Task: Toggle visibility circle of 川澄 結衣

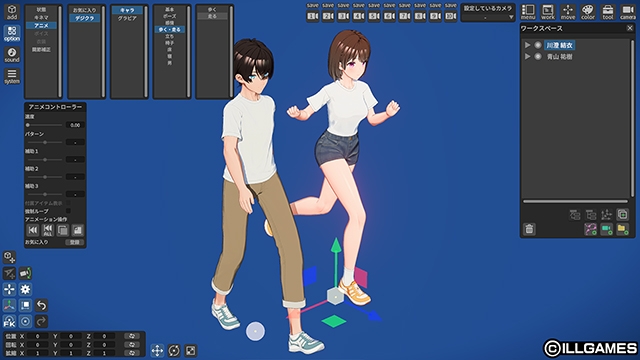Action: click(x=538, y=45)
